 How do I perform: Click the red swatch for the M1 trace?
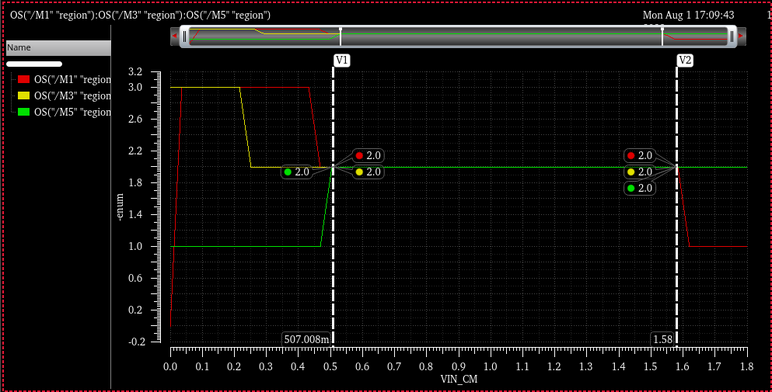(24, 80)
